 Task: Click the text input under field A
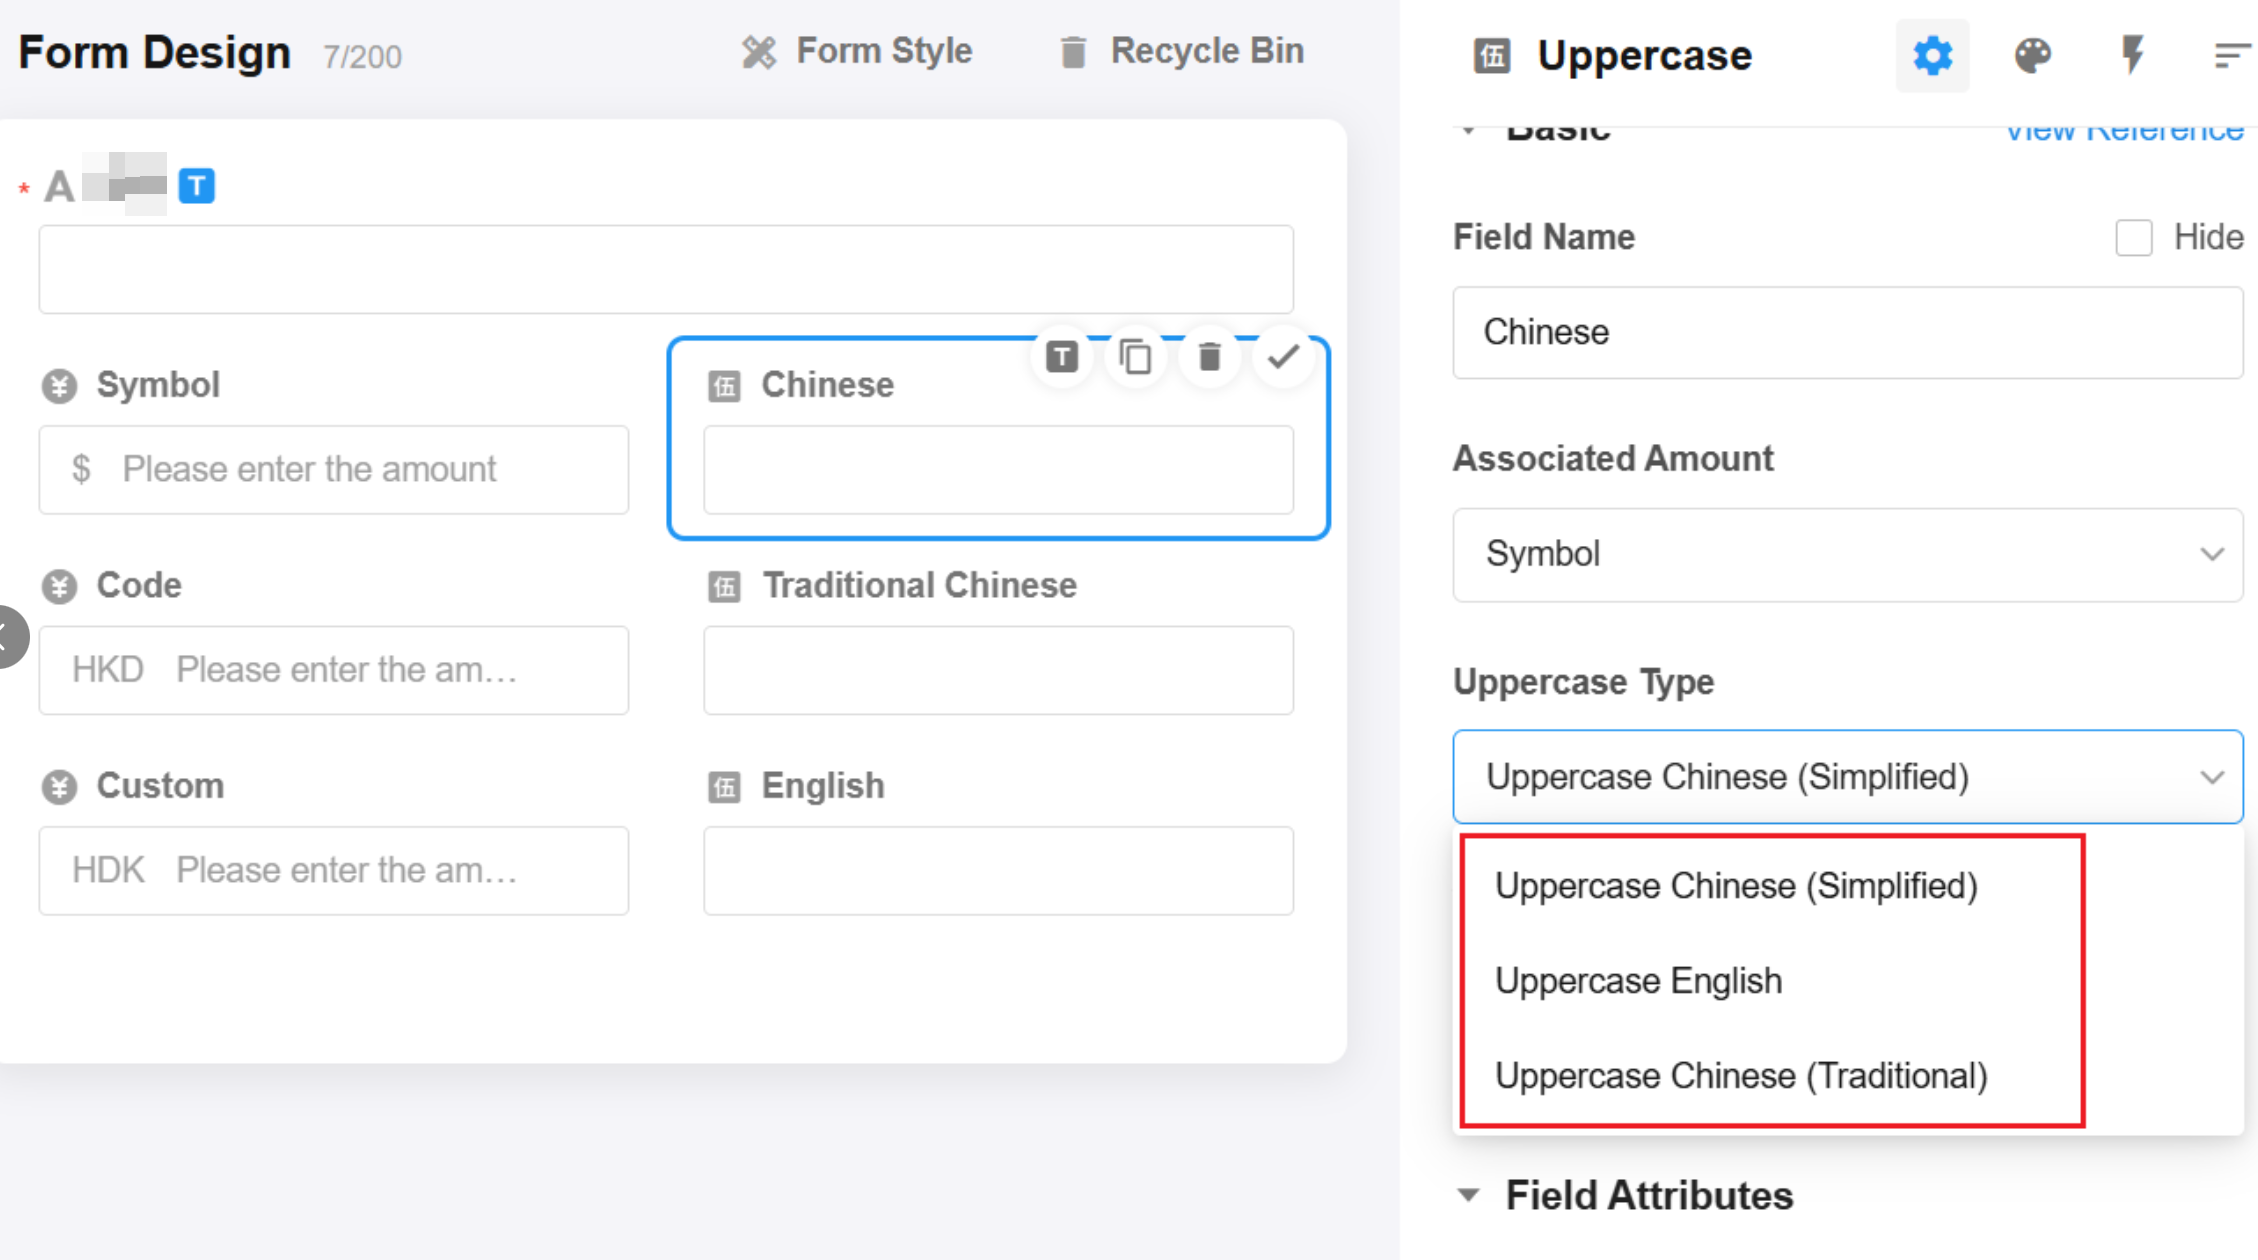coord(666,269)
